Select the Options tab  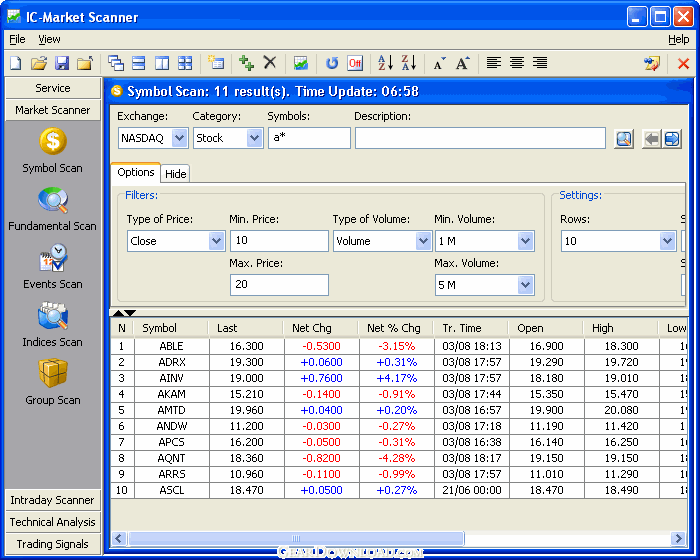[x=136, y=172]
